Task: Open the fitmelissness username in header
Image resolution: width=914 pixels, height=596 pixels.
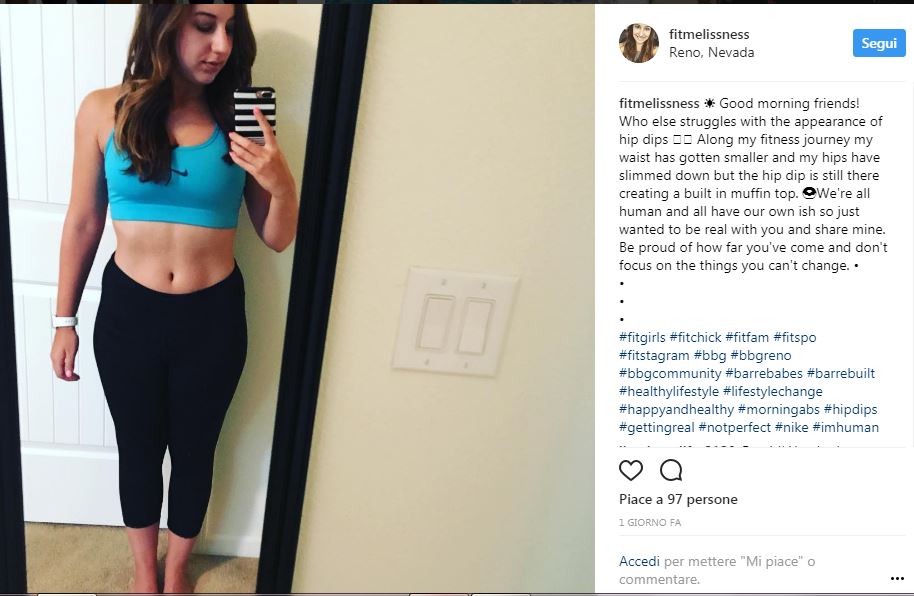Action: (x=709, y=34)
